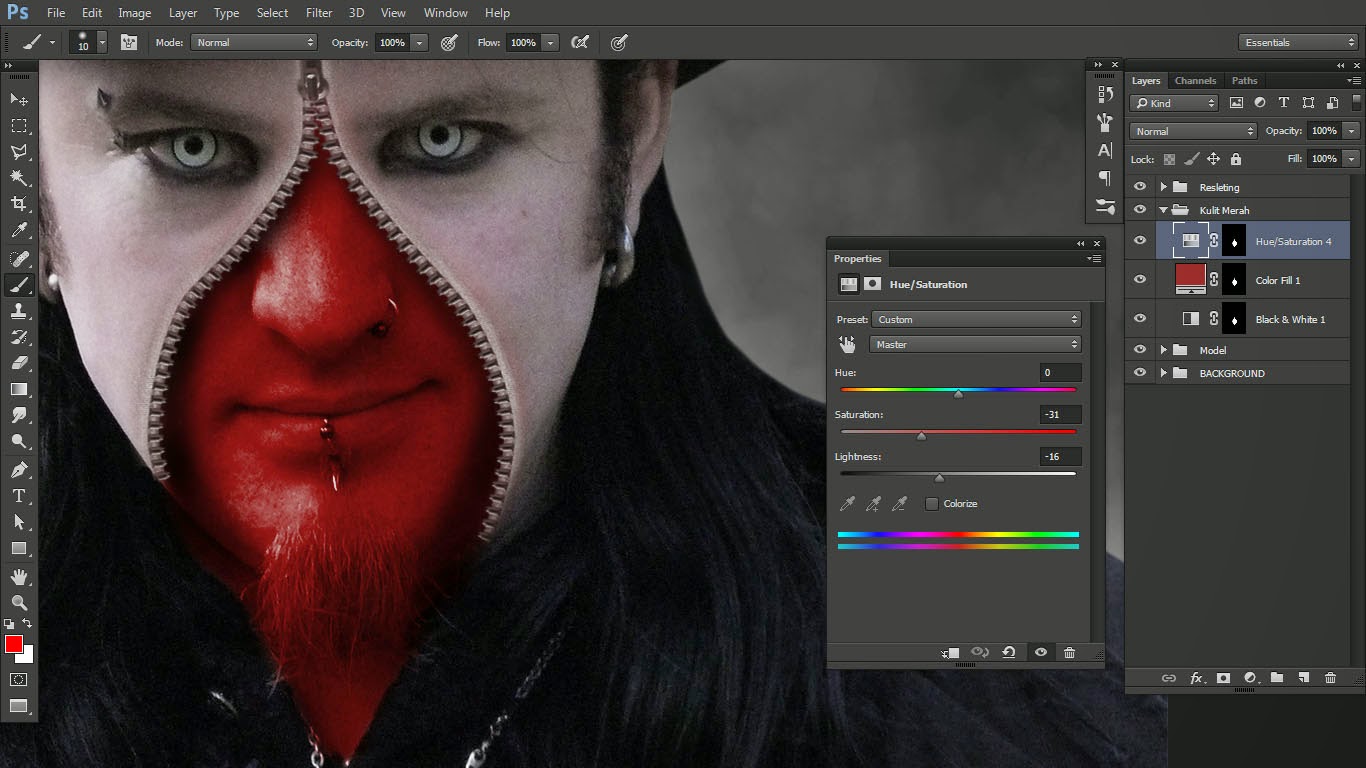
Task: Click the Lock all padlock icon
Action: pyautogui.click(x=1236, y=159)
